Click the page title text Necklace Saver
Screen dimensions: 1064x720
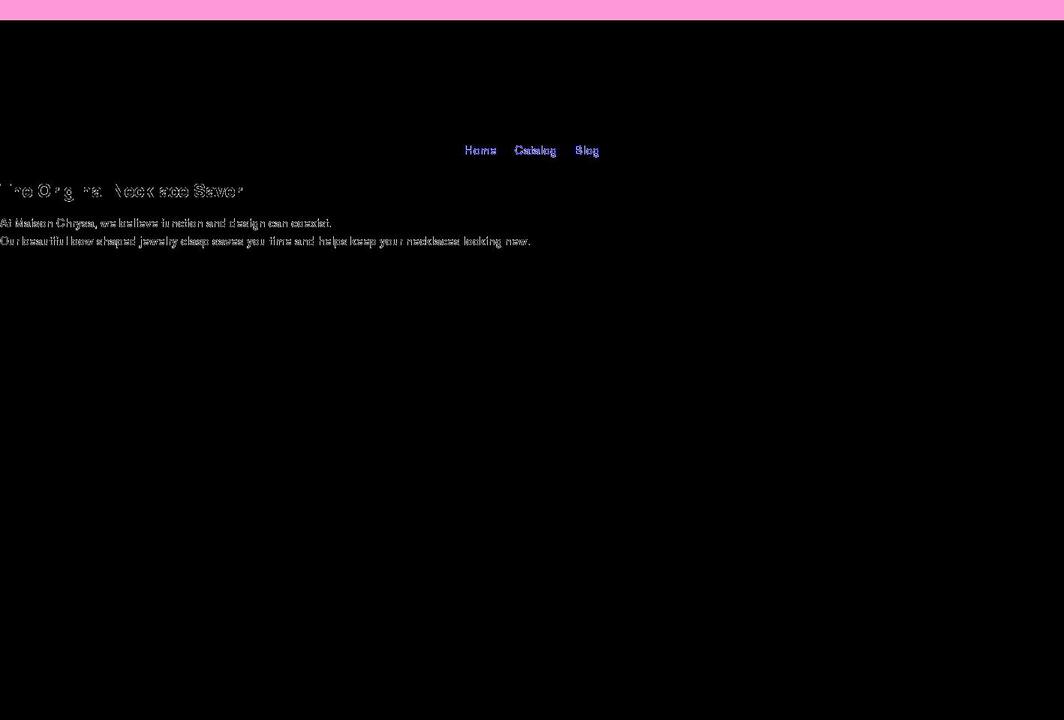click(x=177, y=190)
